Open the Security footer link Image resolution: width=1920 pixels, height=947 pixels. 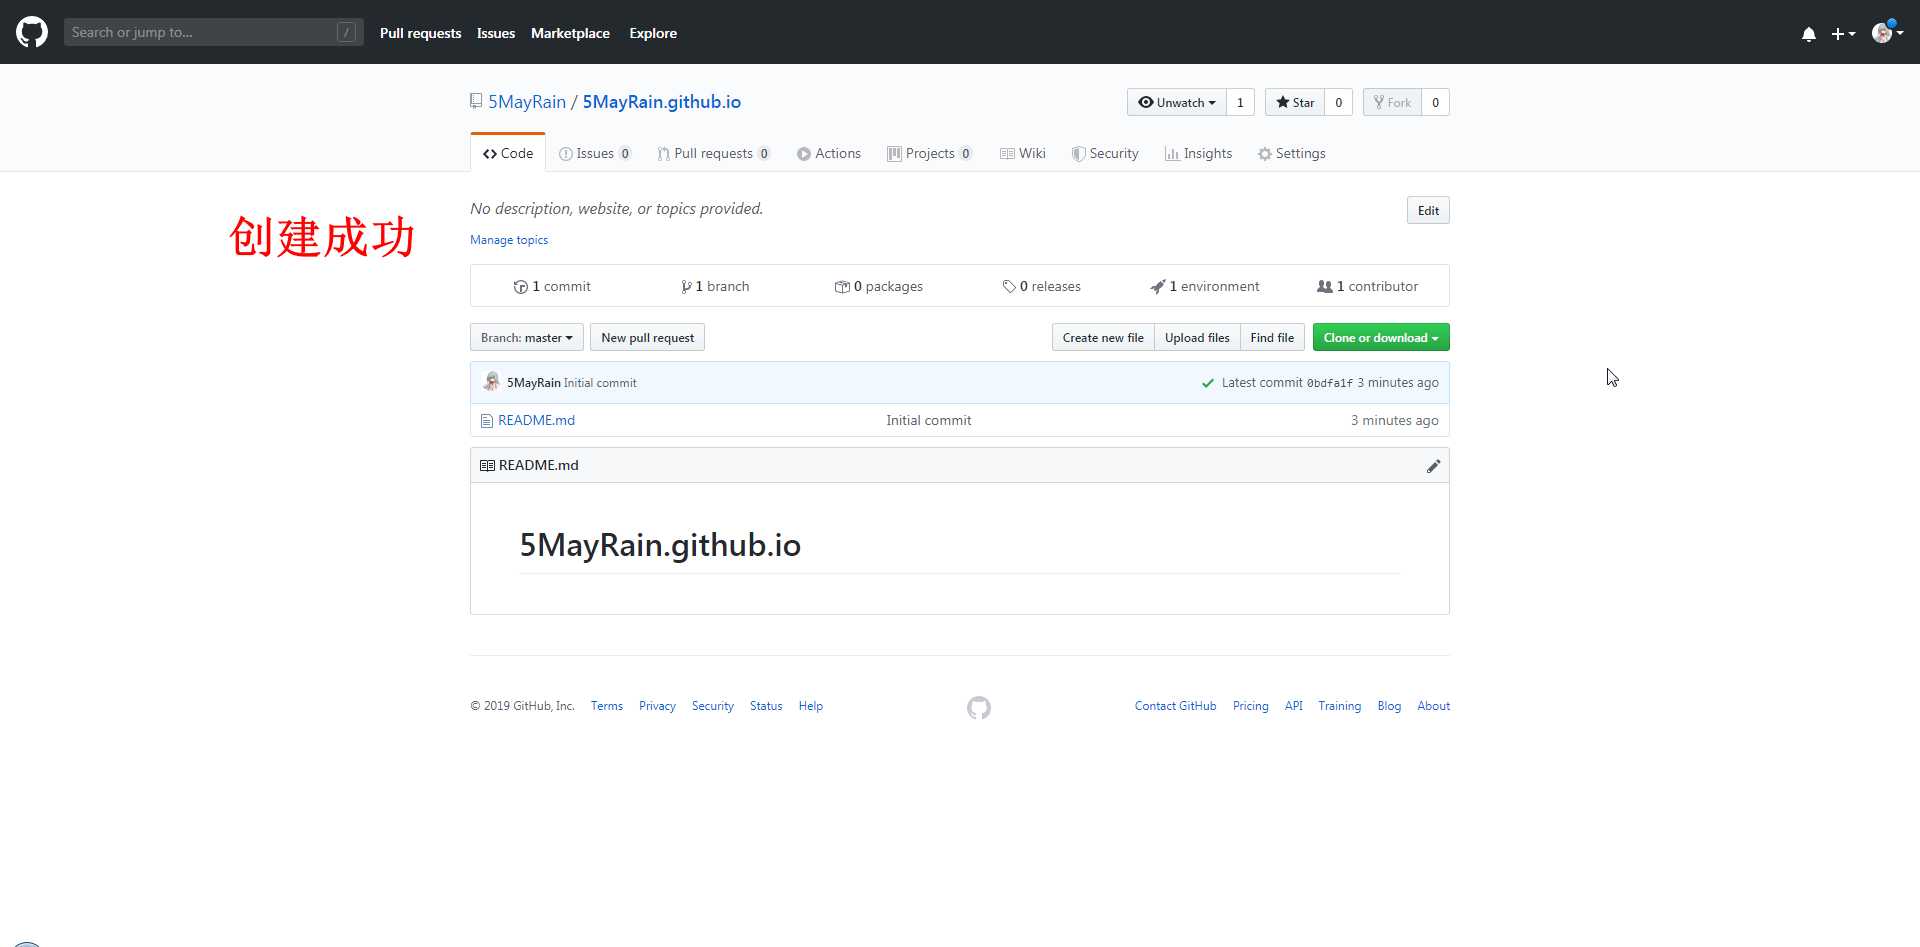point(712,706)
